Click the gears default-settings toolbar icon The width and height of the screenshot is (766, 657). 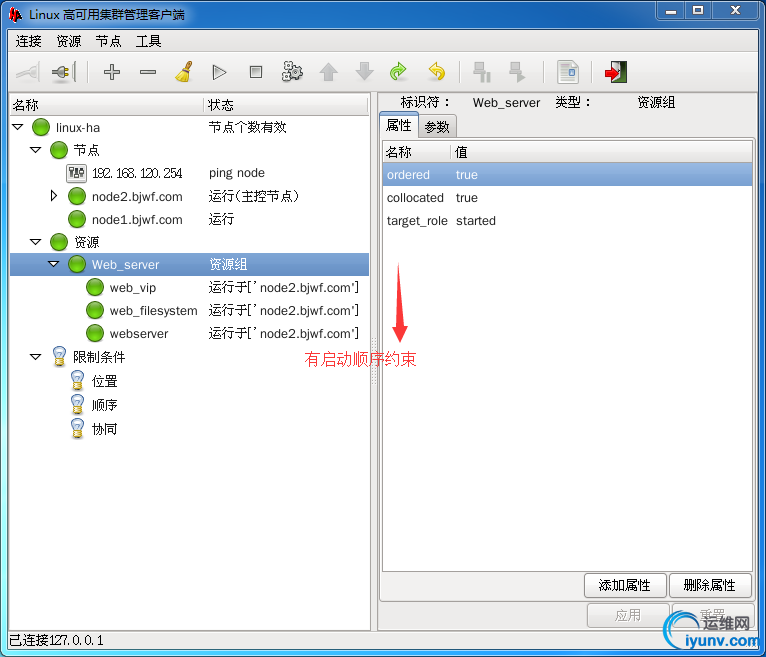(x=292, y=72)
